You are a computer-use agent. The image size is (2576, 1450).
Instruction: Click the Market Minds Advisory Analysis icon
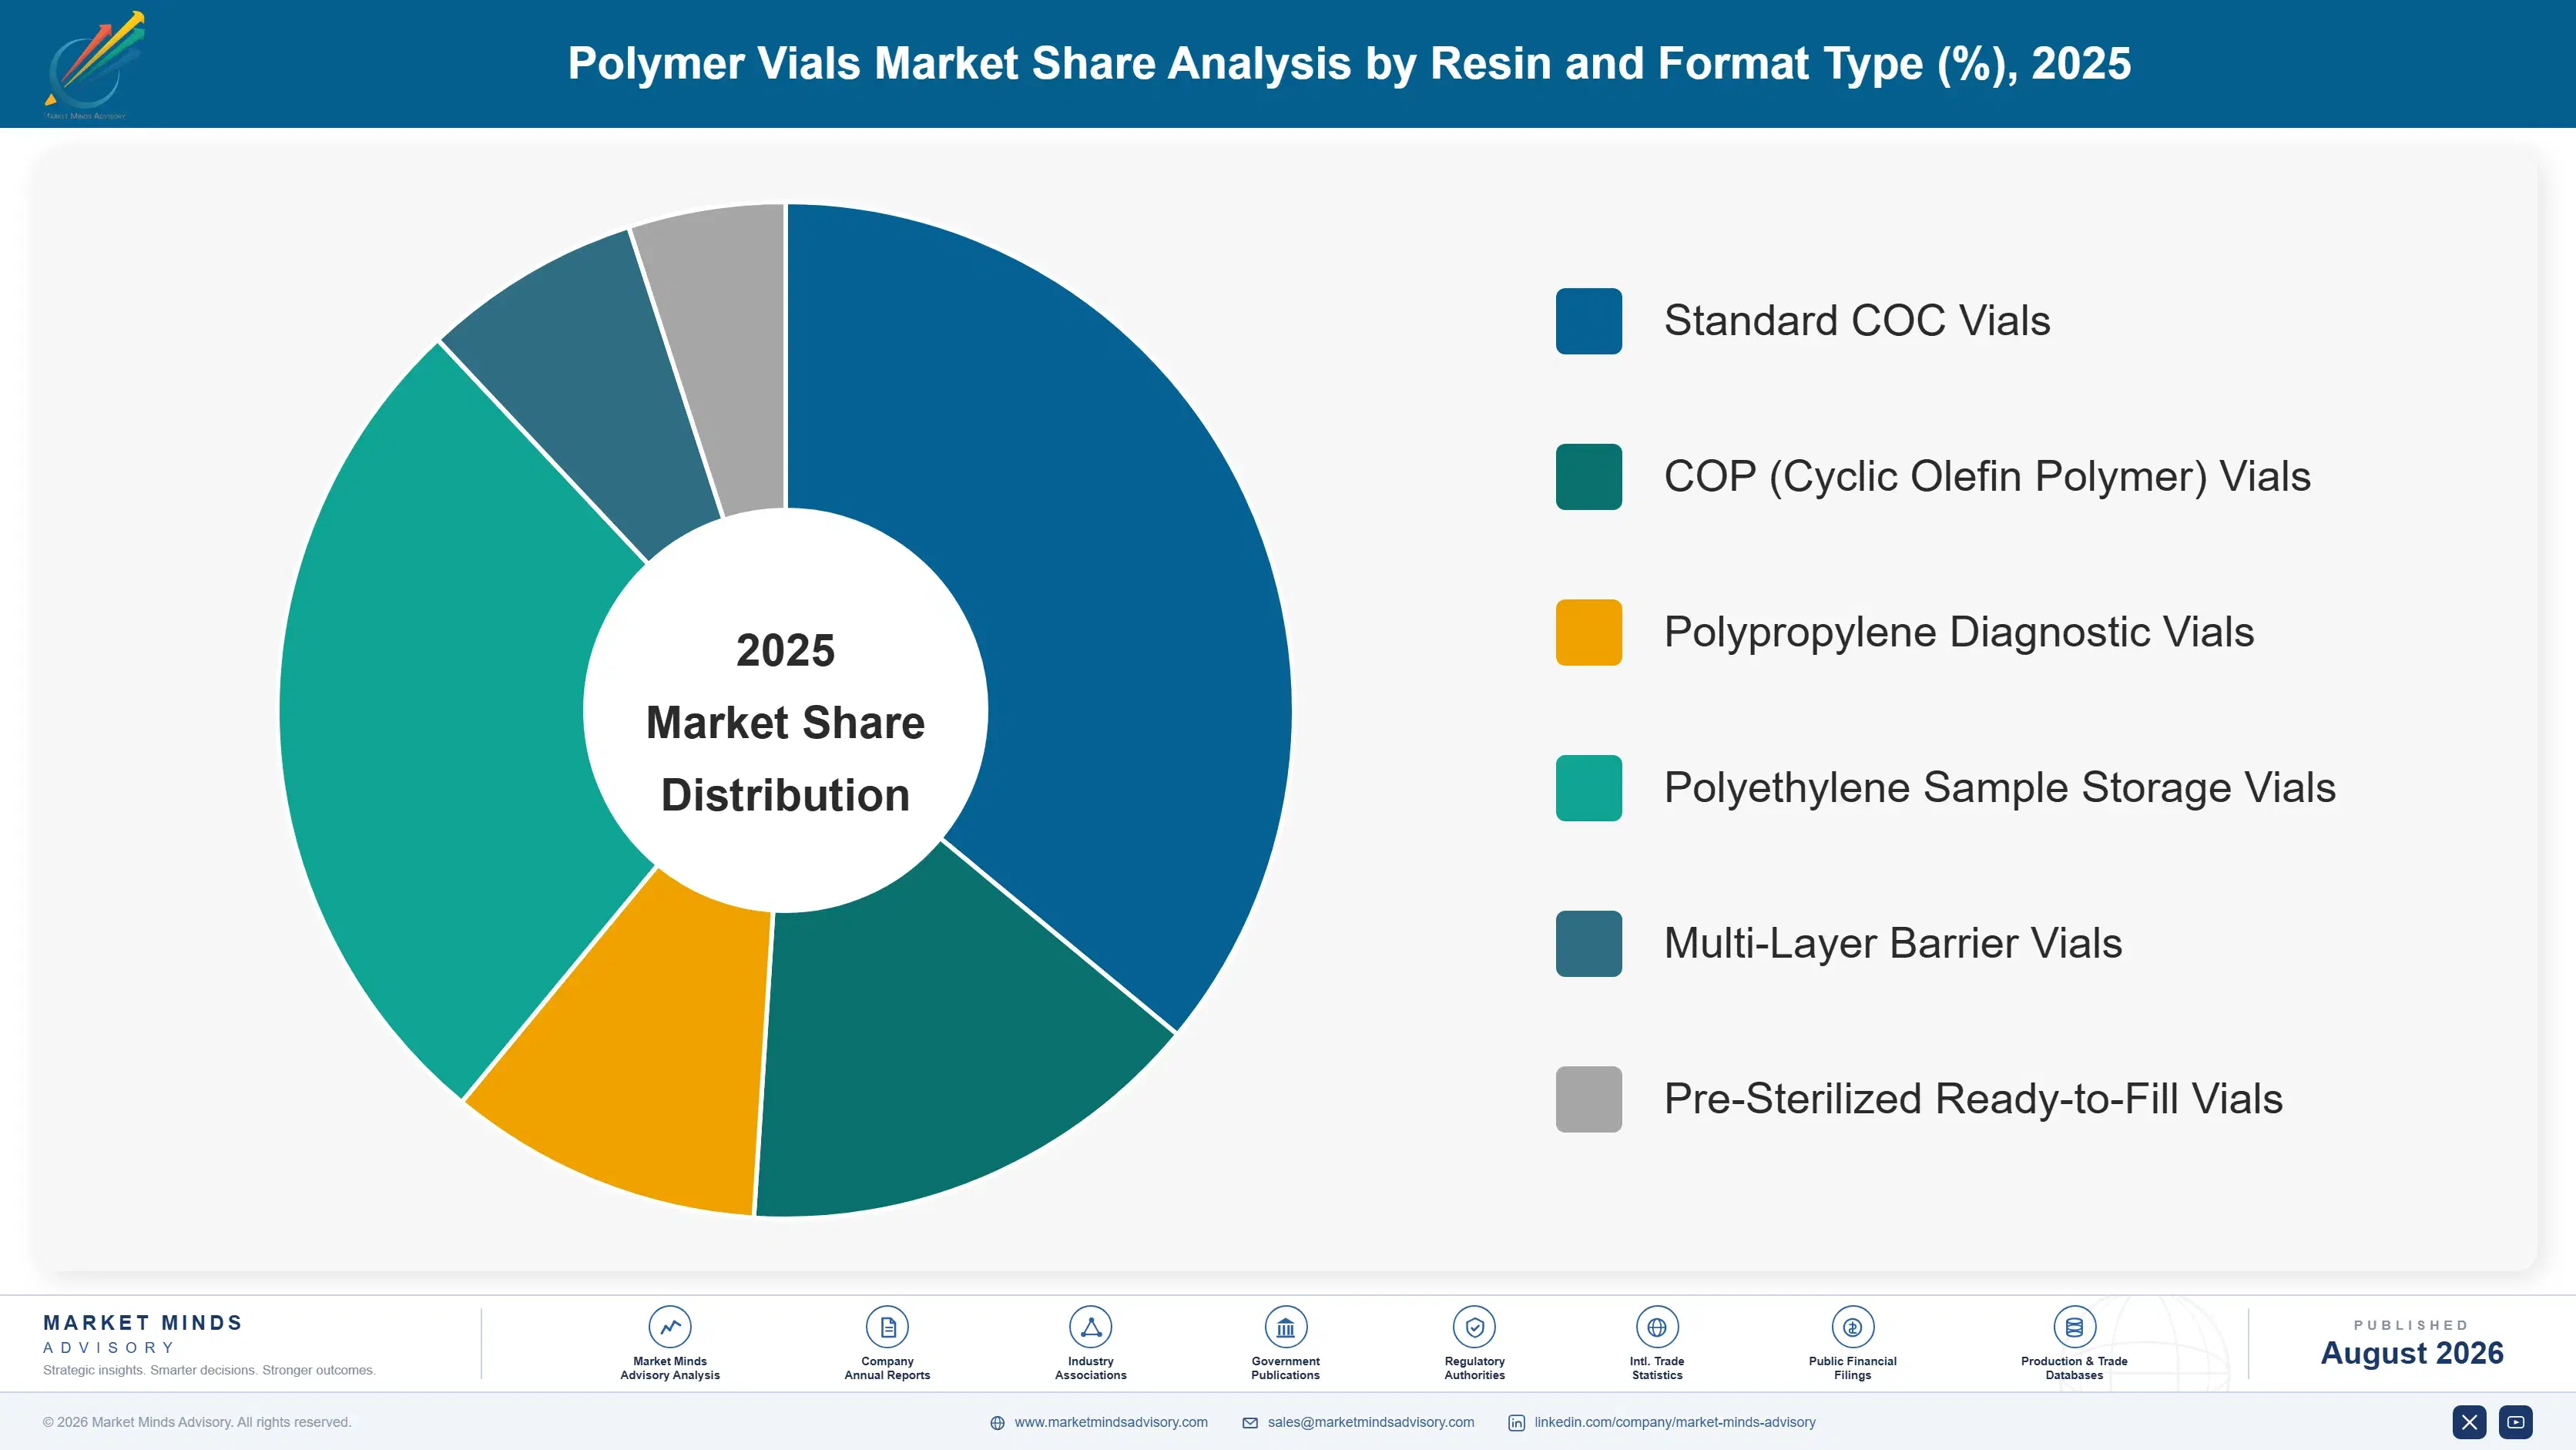(x=670, y=1327)
